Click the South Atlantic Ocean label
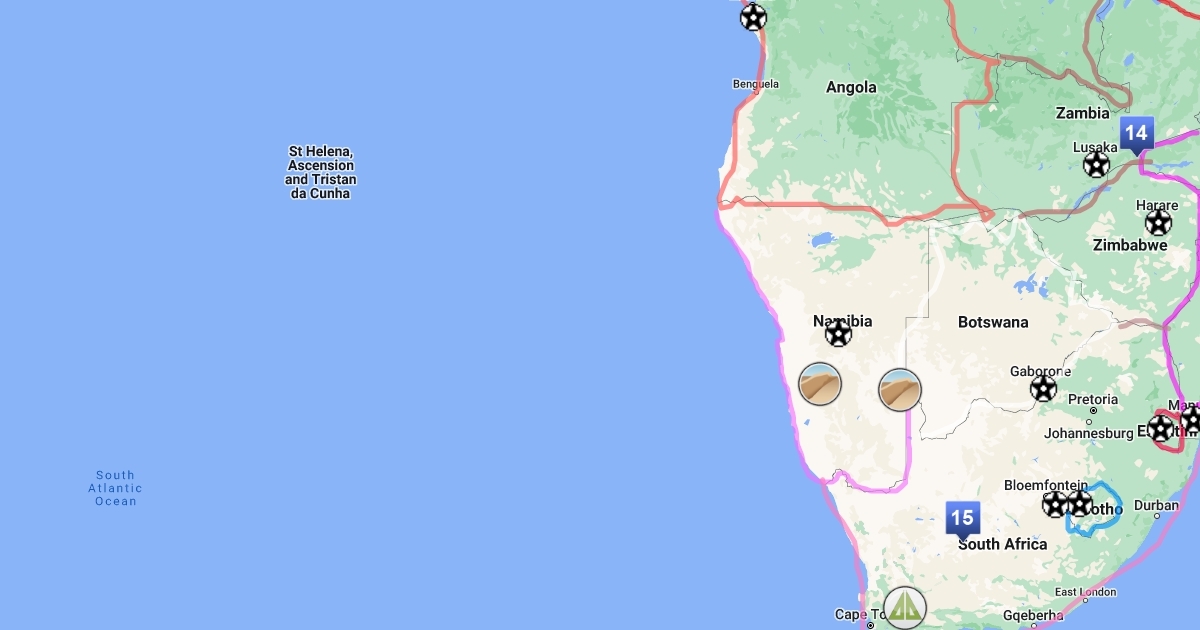The width and height of the screenshot is (1200, 630). pos(115,488)
